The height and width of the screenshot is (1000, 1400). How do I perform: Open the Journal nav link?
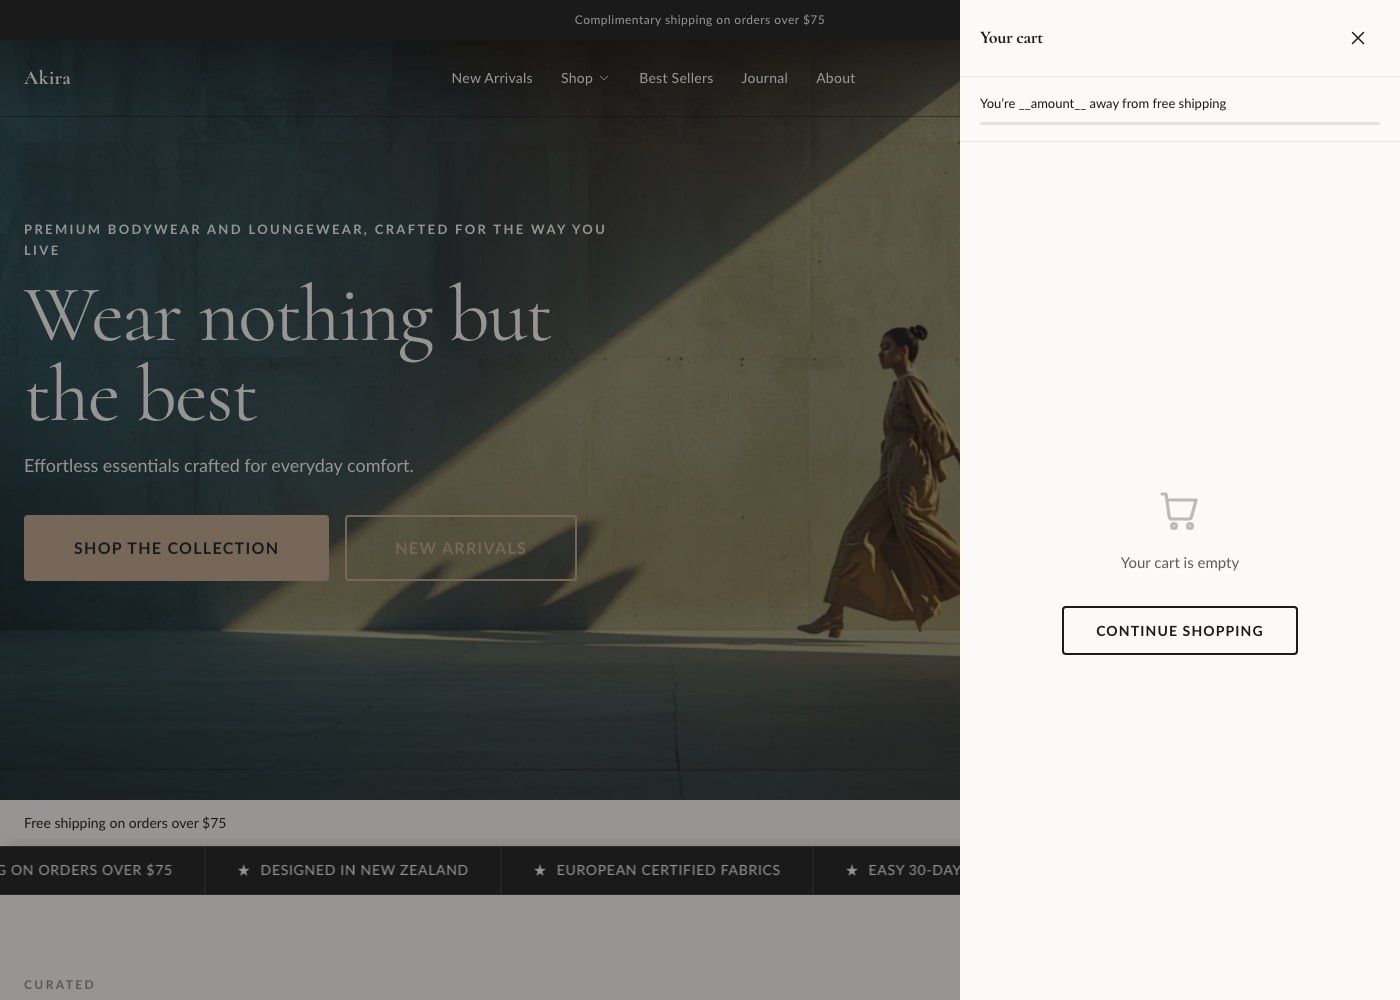click(x=764, y=78)
